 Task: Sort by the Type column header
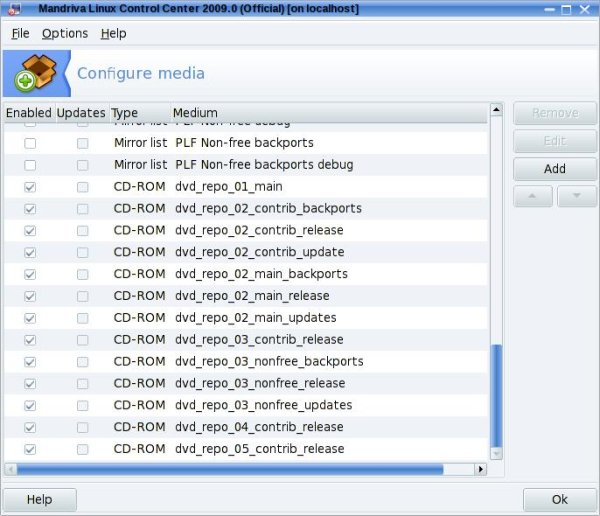pos(140,113)
